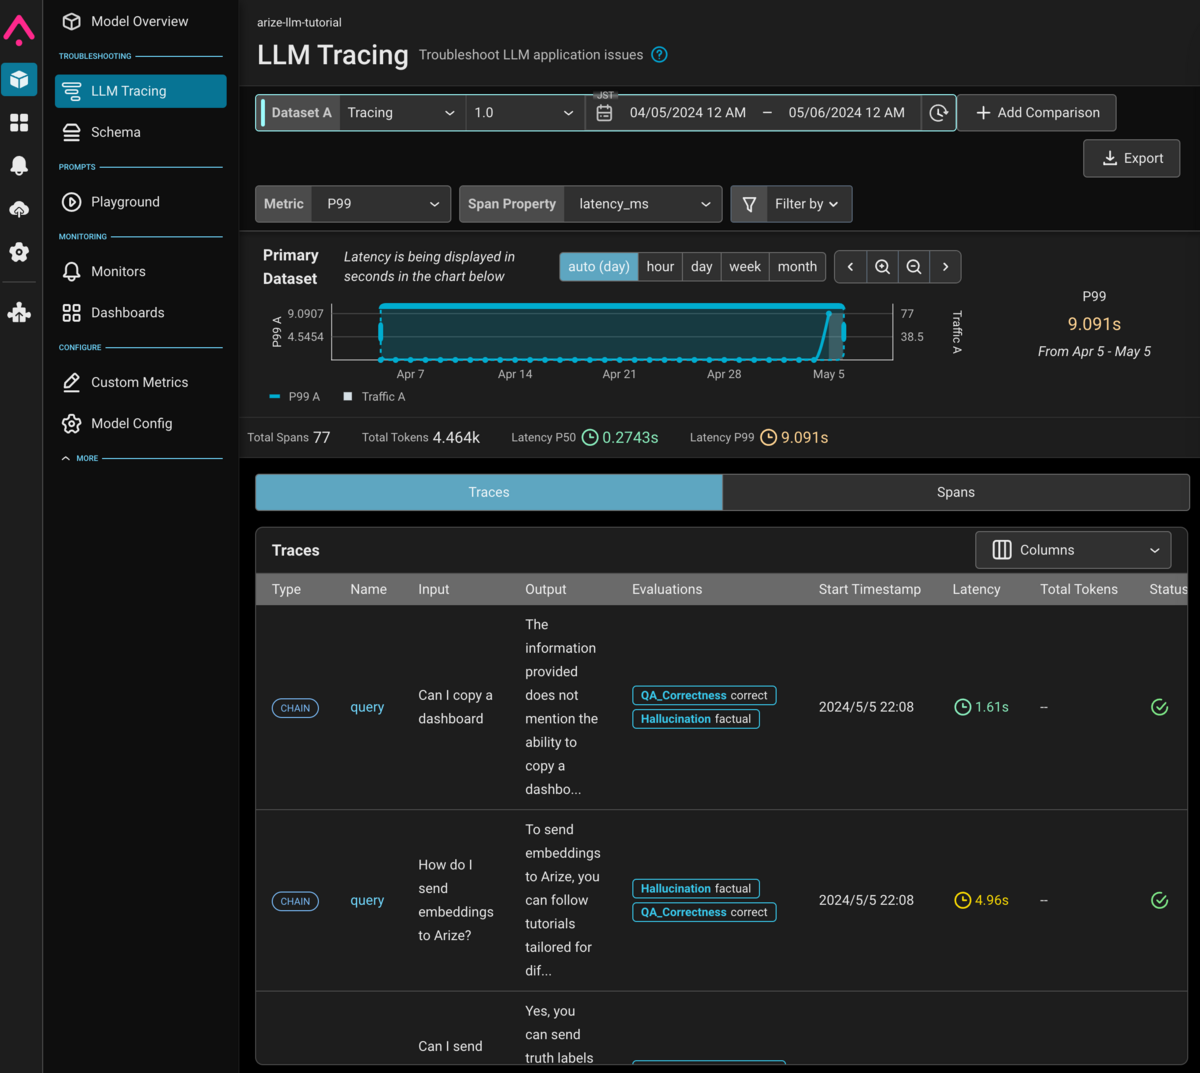The image size is (1200, 1073).
Task: Click the Total Tokens column header
Action: point(1079,589)
